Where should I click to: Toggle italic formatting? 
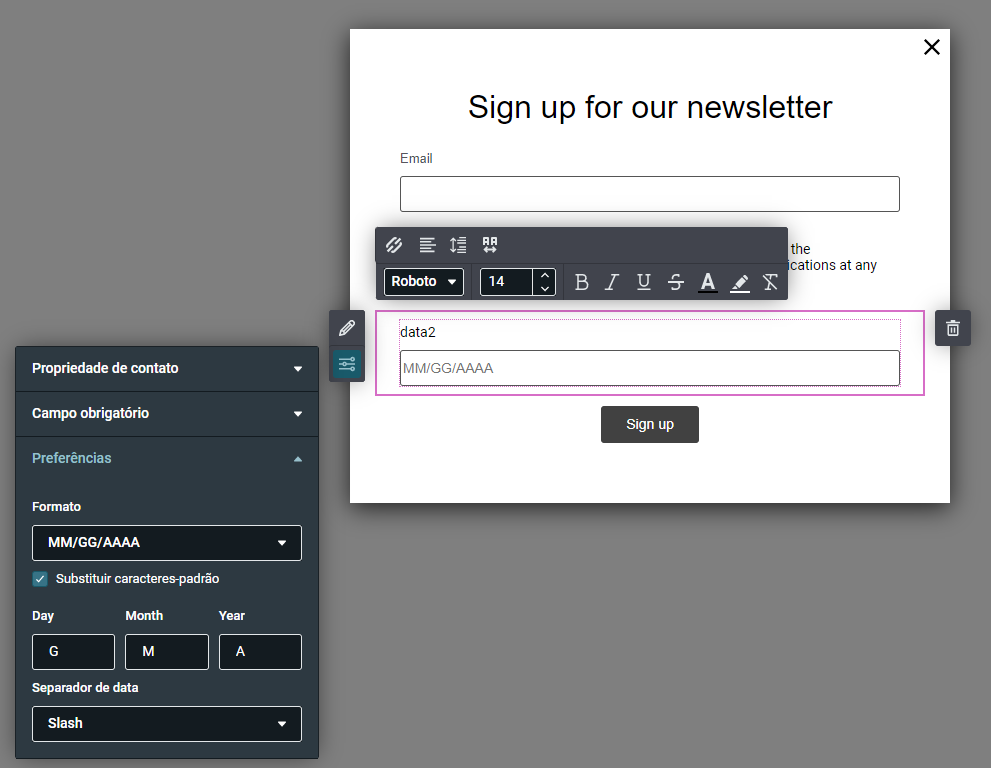(612, 282)
